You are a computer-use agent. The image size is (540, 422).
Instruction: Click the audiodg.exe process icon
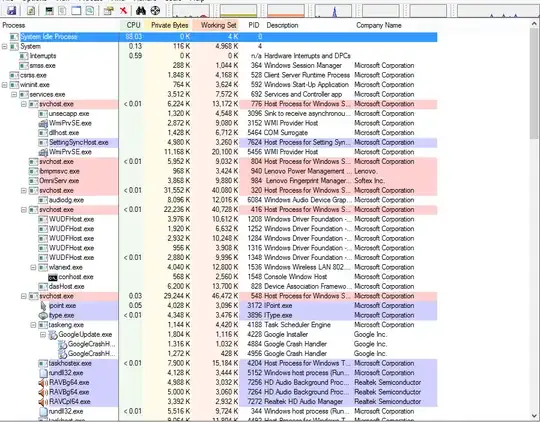click(x=43, y=200)
